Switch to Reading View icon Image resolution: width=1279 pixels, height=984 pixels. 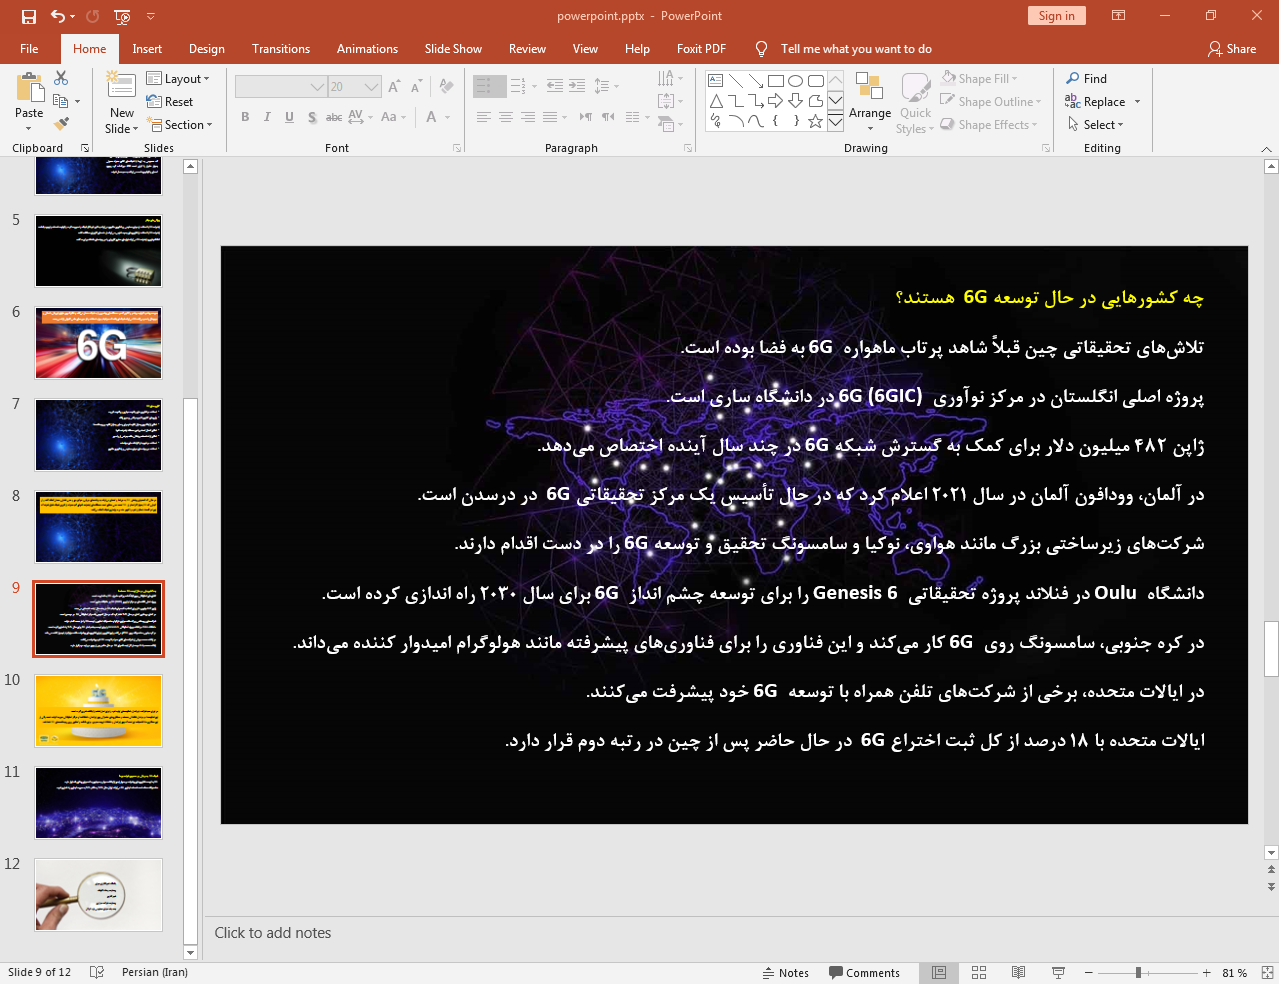pyautogui.click(x=1018, y=973)
